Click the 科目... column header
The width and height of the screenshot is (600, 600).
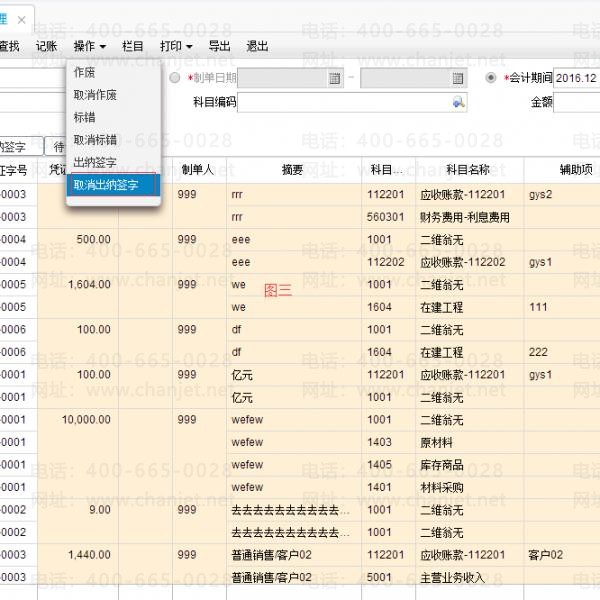[x=388, y=170]
